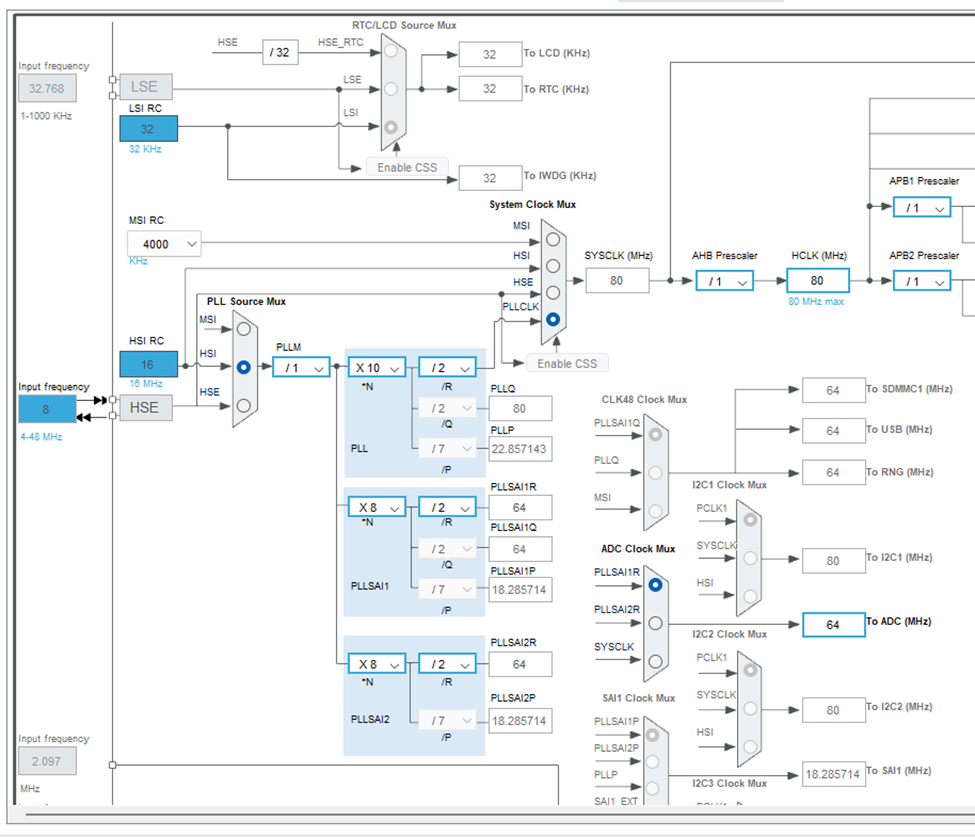Click the To IWDG (KHz) 32 field
The height and width of the screenshot is (837, 975).
[490, 178]
